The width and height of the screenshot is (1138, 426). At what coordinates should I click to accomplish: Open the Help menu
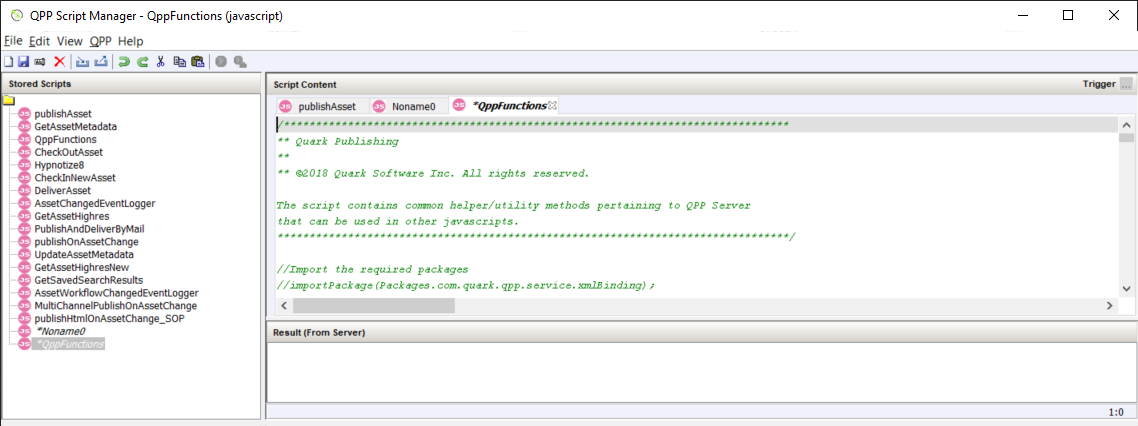click(131, 41)
